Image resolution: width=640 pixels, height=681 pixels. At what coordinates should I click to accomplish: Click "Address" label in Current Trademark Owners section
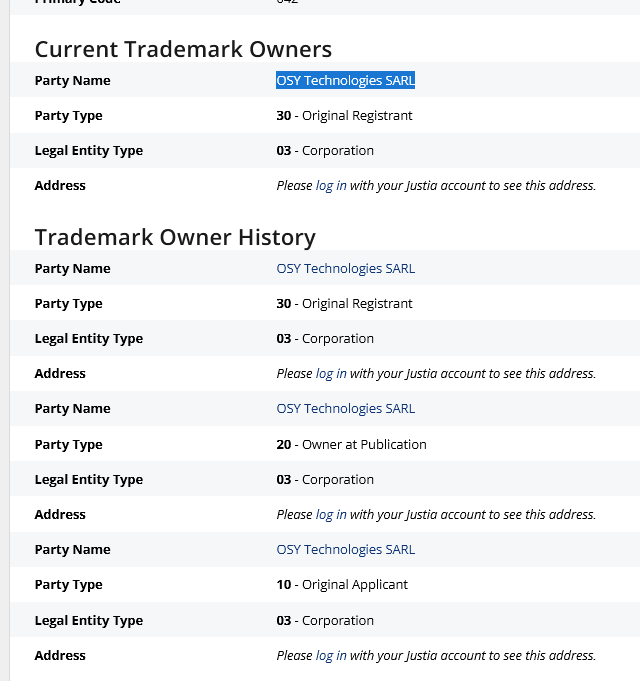[60, 185]
